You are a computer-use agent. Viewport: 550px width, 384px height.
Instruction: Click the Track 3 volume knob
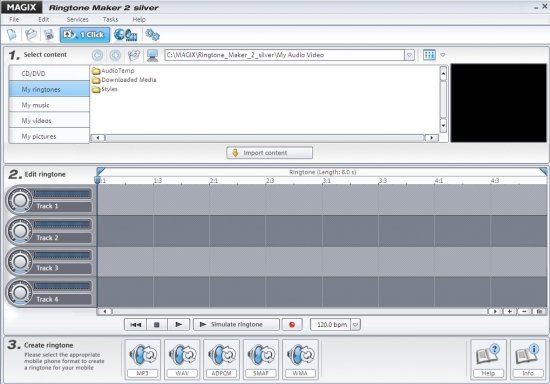point(20,262)
